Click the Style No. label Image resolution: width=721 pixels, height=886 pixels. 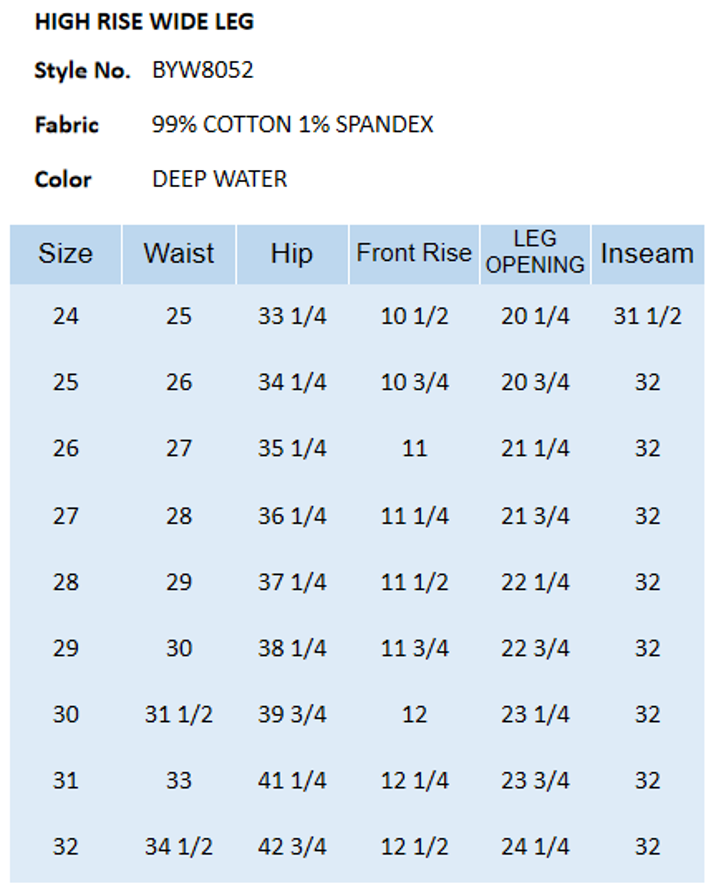coord(82,71)
